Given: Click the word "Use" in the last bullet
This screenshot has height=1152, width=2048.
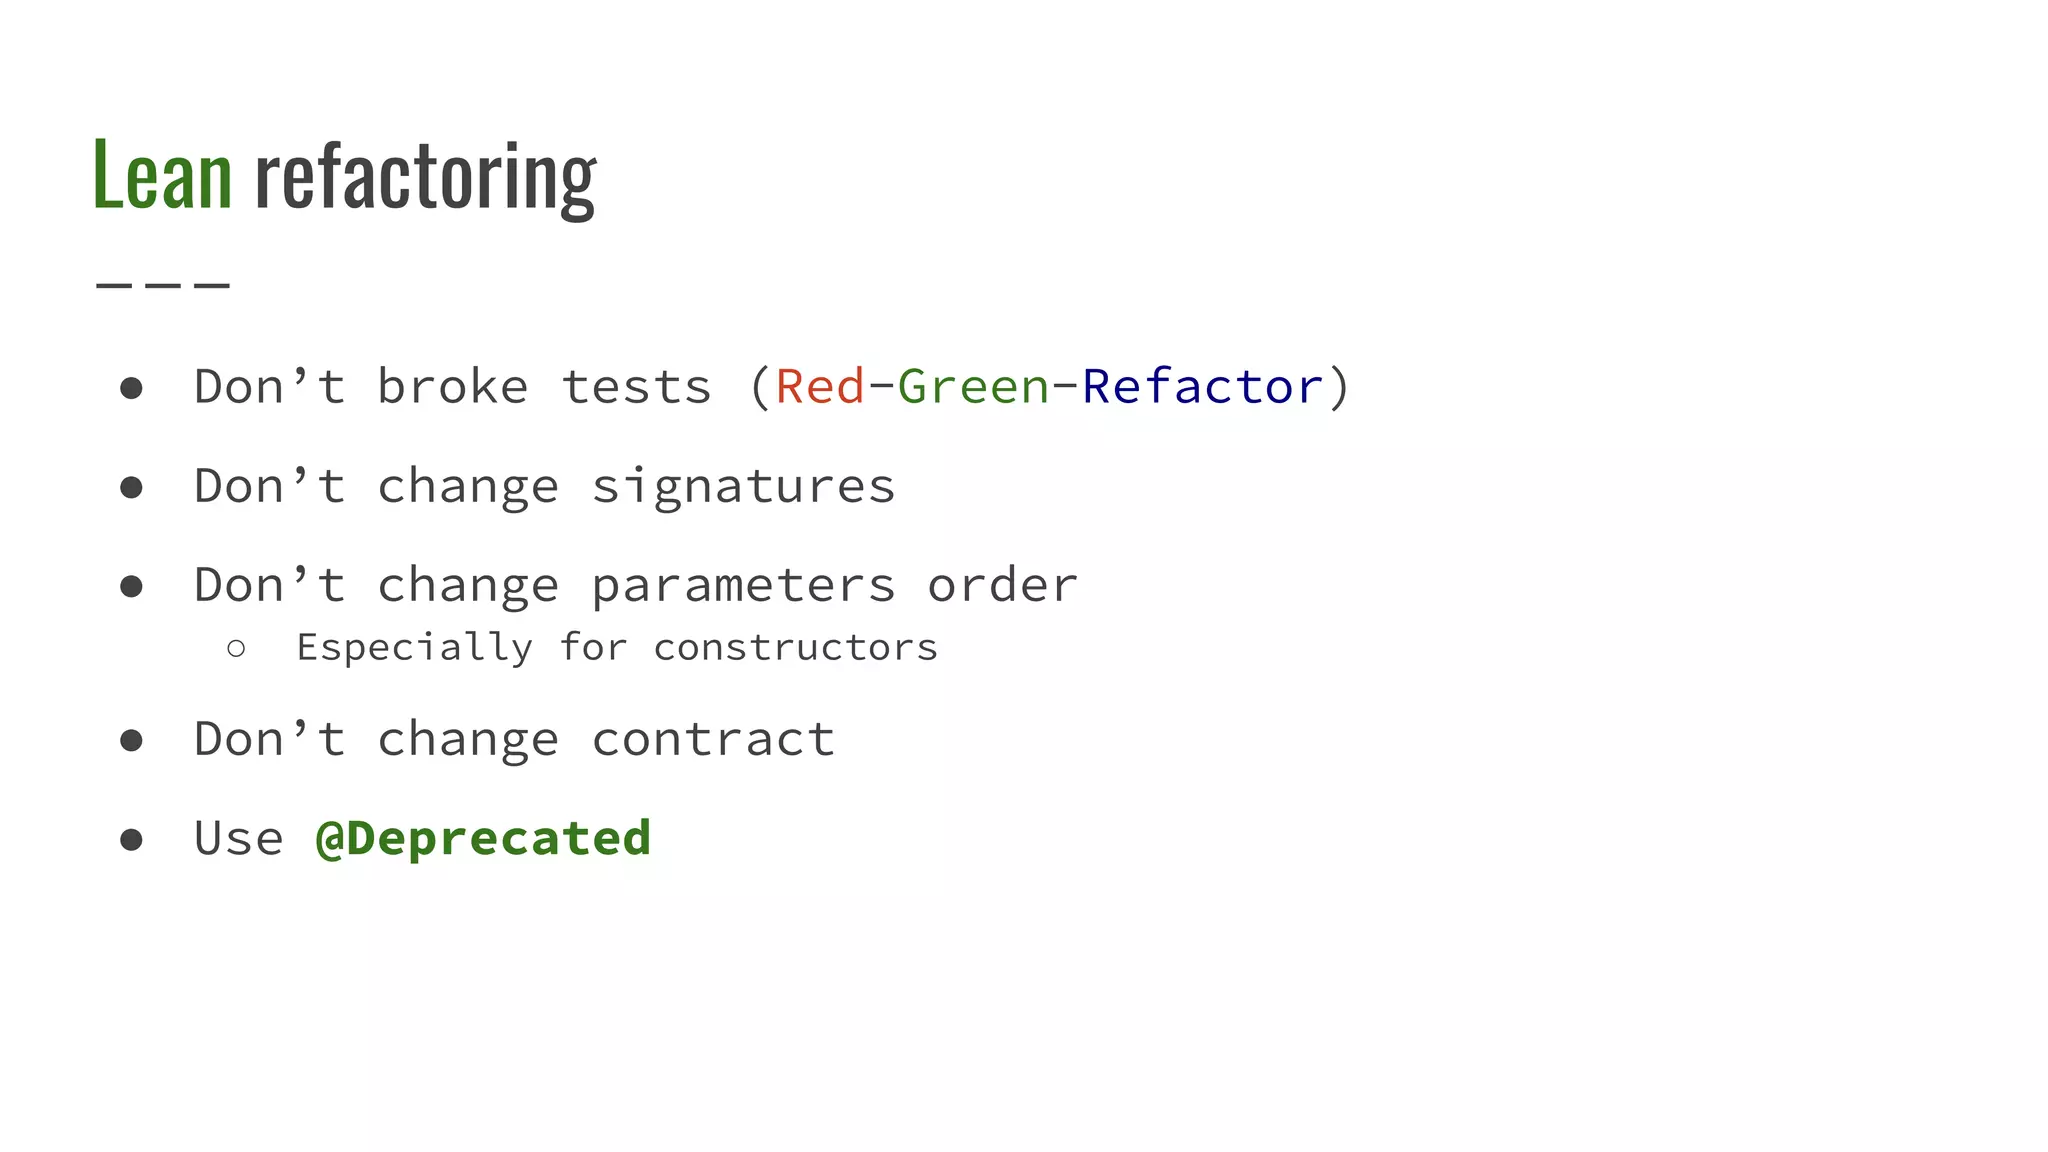Looking at the screenshot, I should pyautogui.click(x=238, y=838).
